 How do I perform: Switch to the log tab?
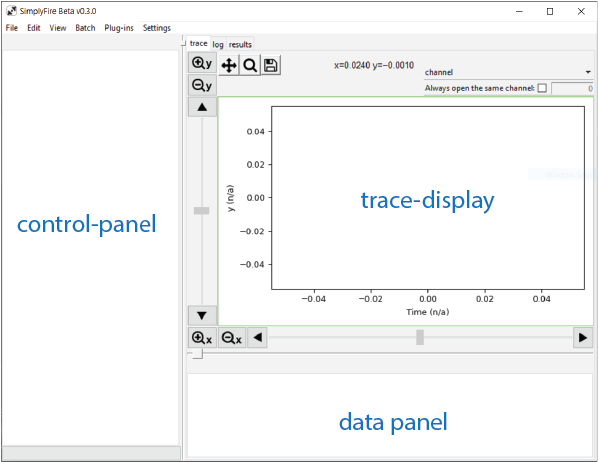pos(218,45)
